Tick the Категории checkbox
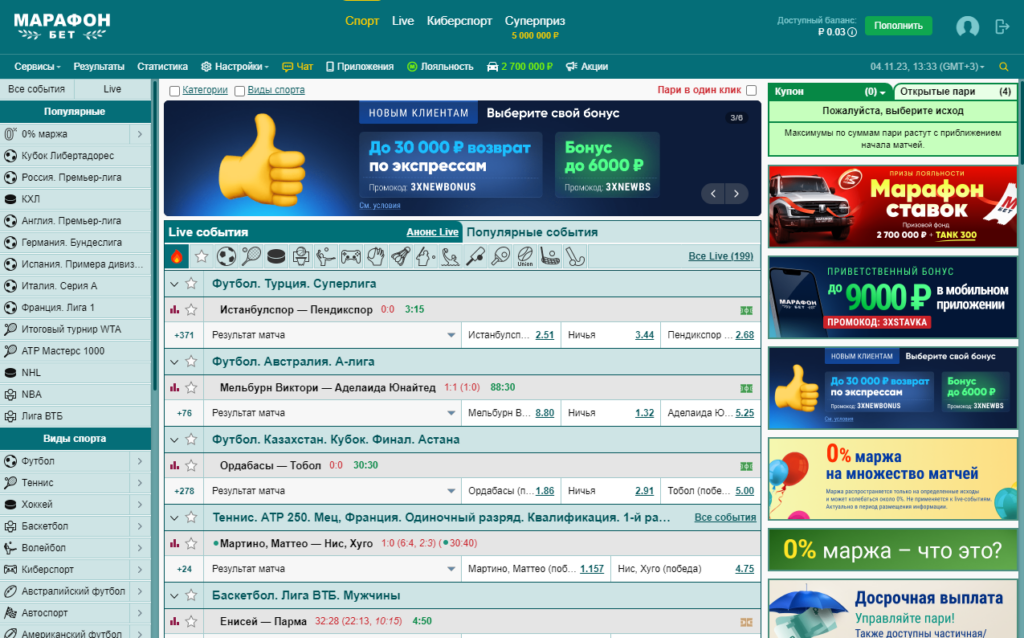The height and width of the screenshot is (638, 1024). coord(174,91)
